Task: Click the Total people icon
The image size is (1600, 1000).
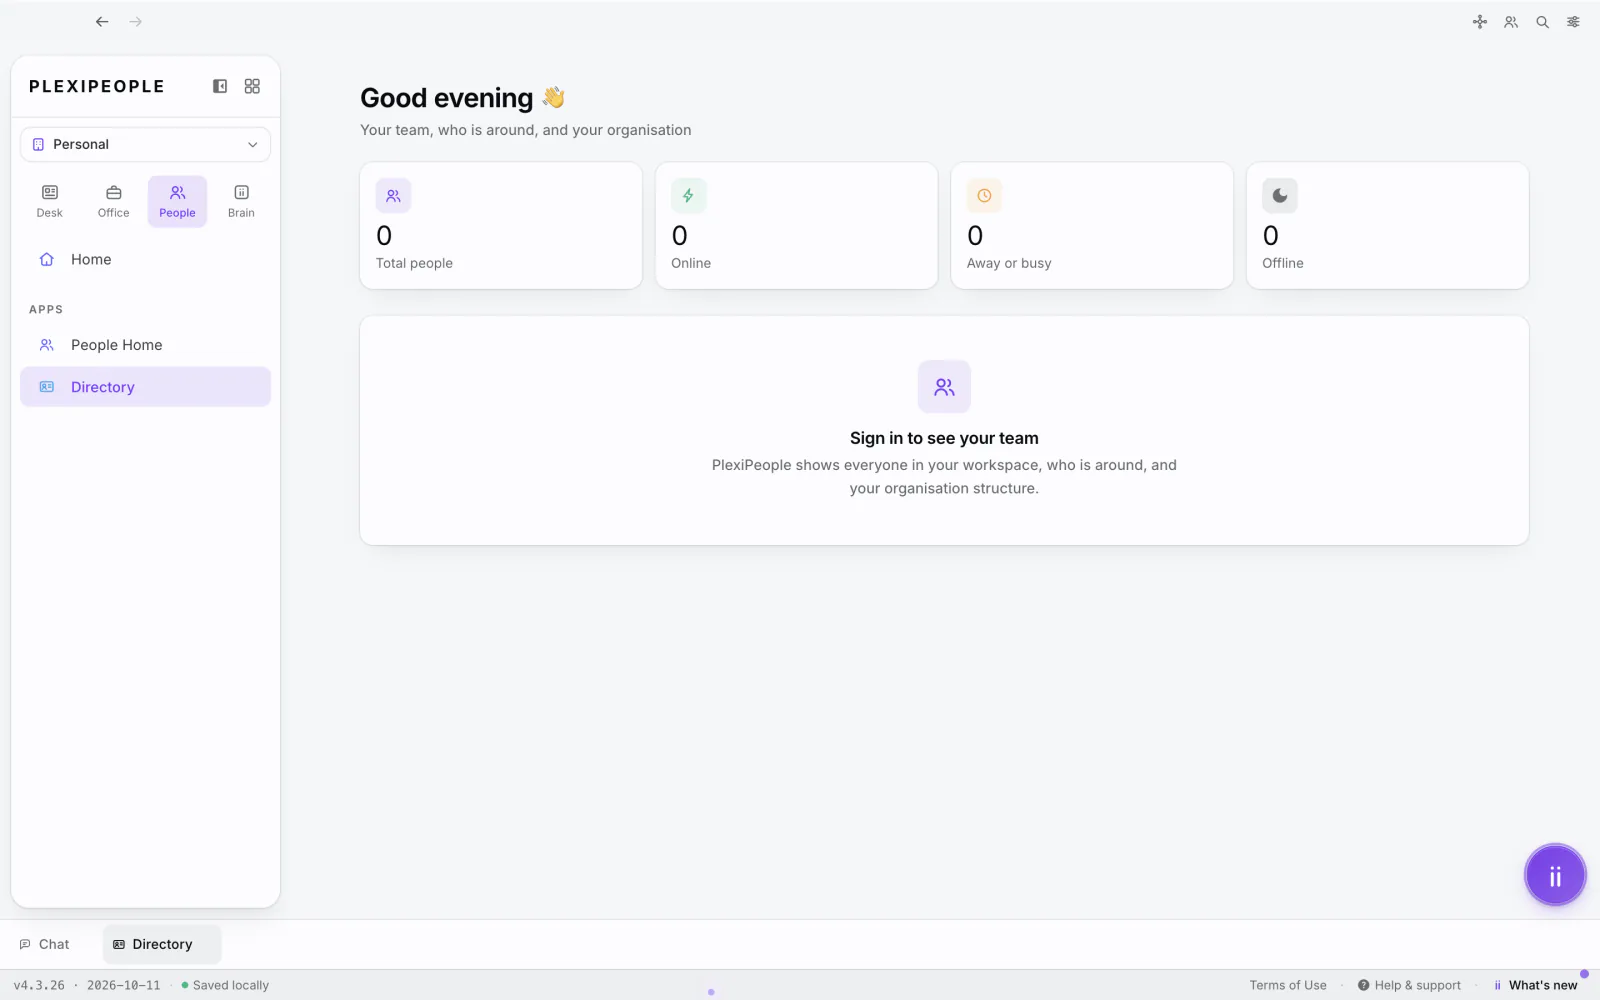Action: [x=393, y=196]
